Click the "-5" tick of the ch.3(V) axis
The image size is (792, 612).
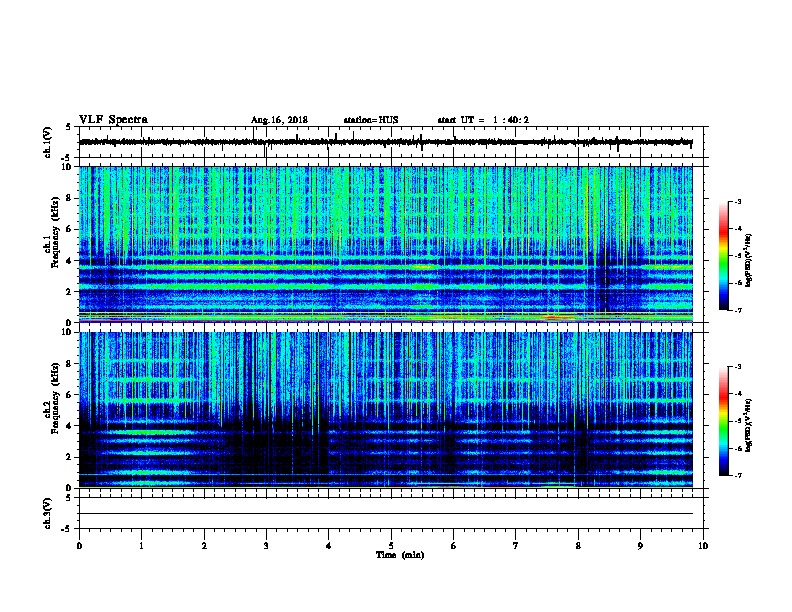pos(68,529)
